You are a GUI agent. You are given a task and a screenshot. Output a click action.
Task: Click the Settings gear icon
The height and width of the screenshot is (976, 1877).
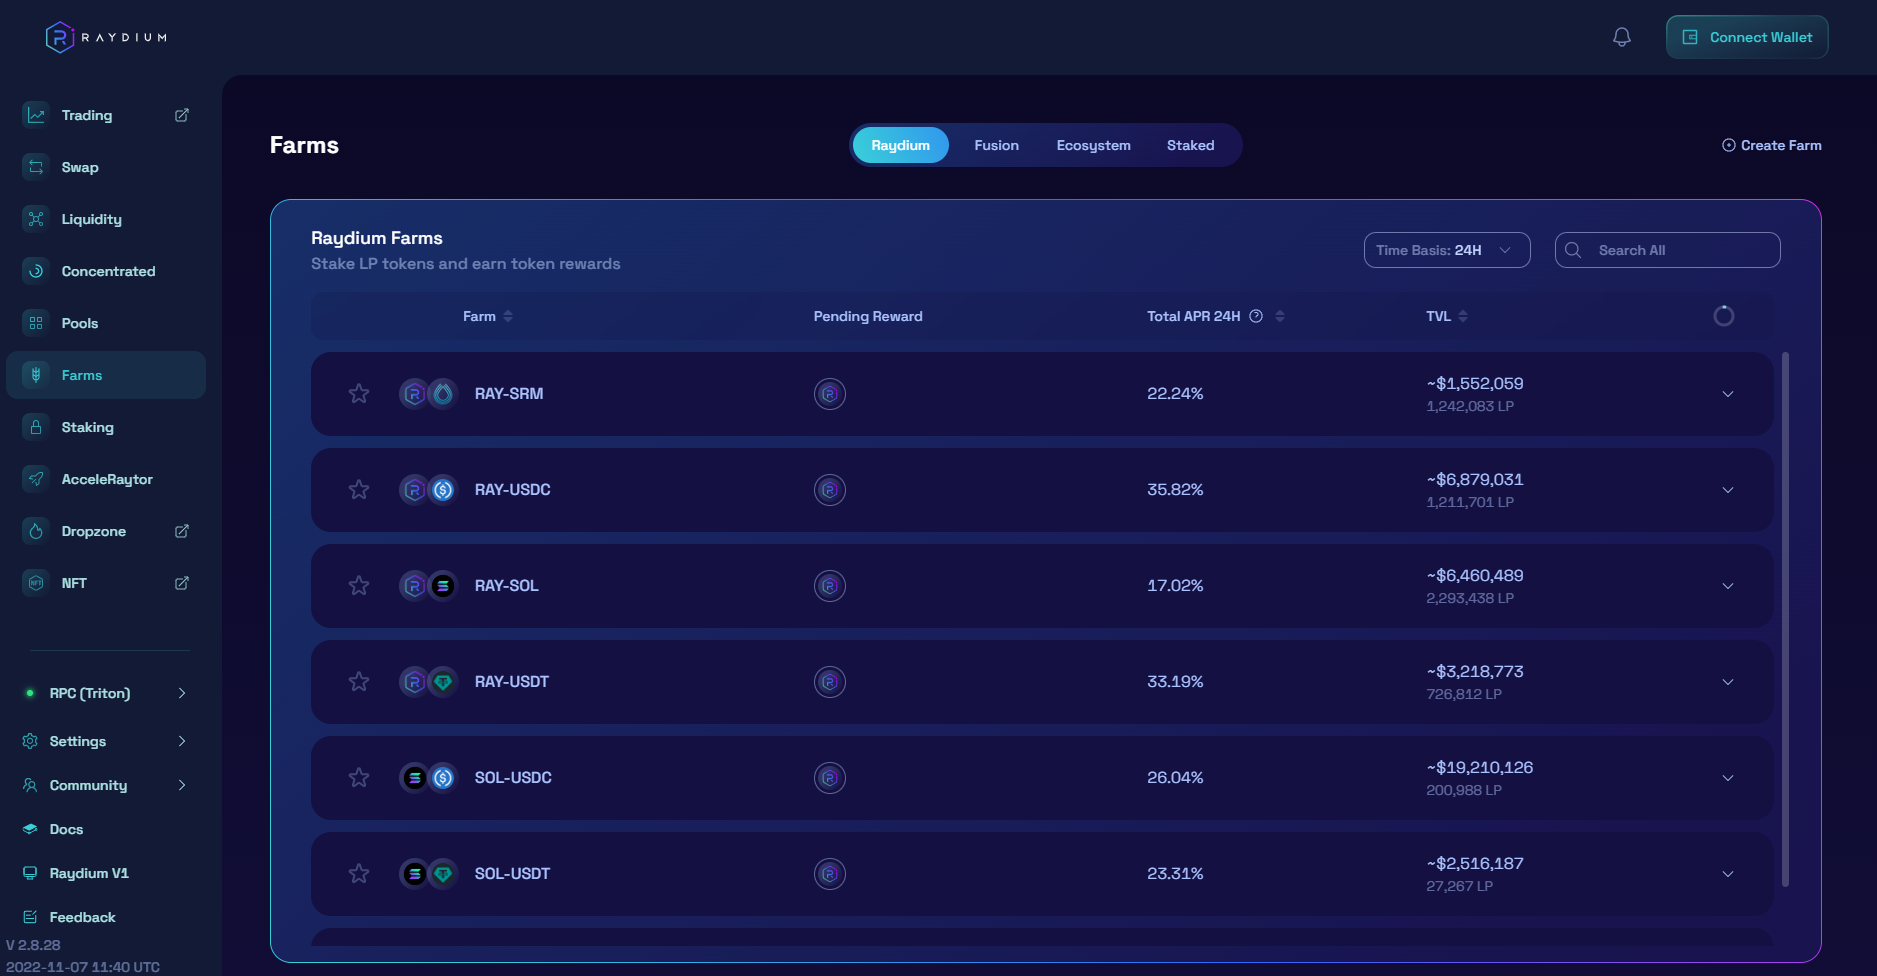click(30, 741)
